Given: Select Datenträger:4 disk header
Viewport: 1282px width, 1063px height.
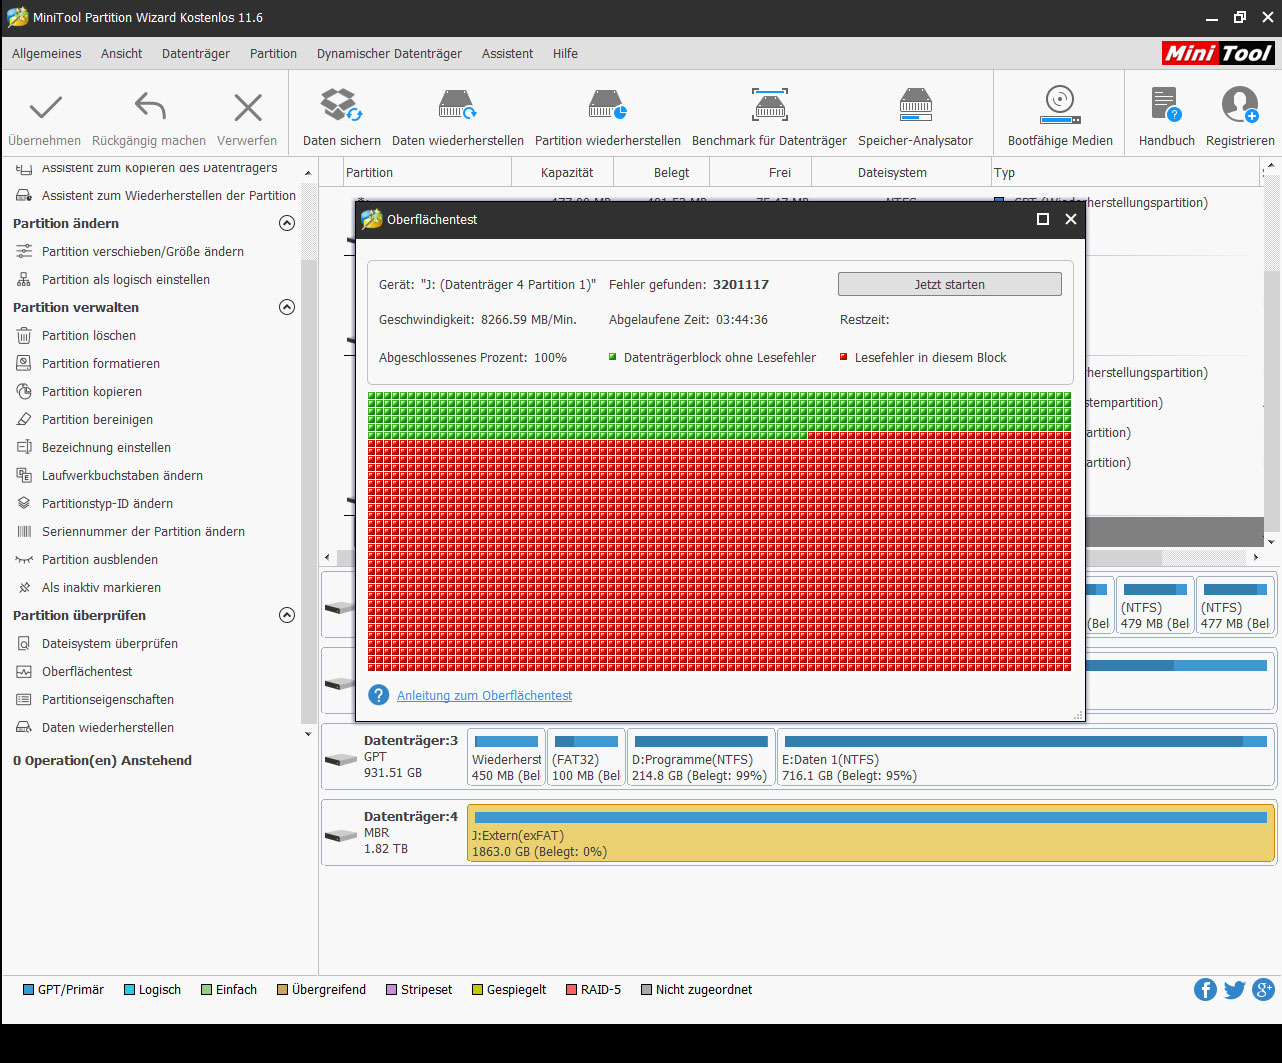Looking at the screenshot, I should click(x=392, y=832).
